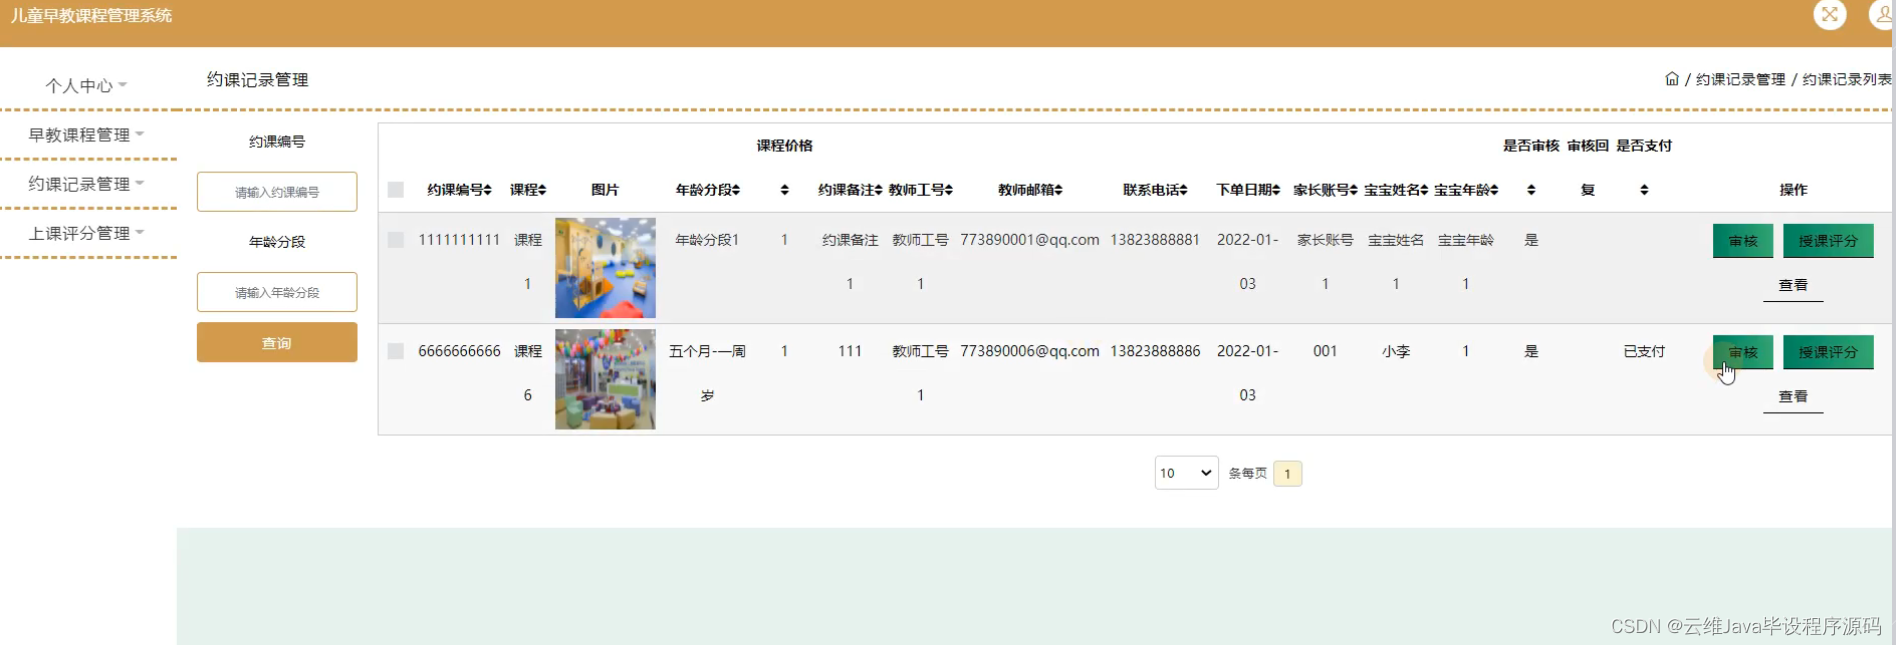Click the 儿童早教课程管理系统 title
Viewport: 1896px width, 645px height.
click(x=91, y=16)
